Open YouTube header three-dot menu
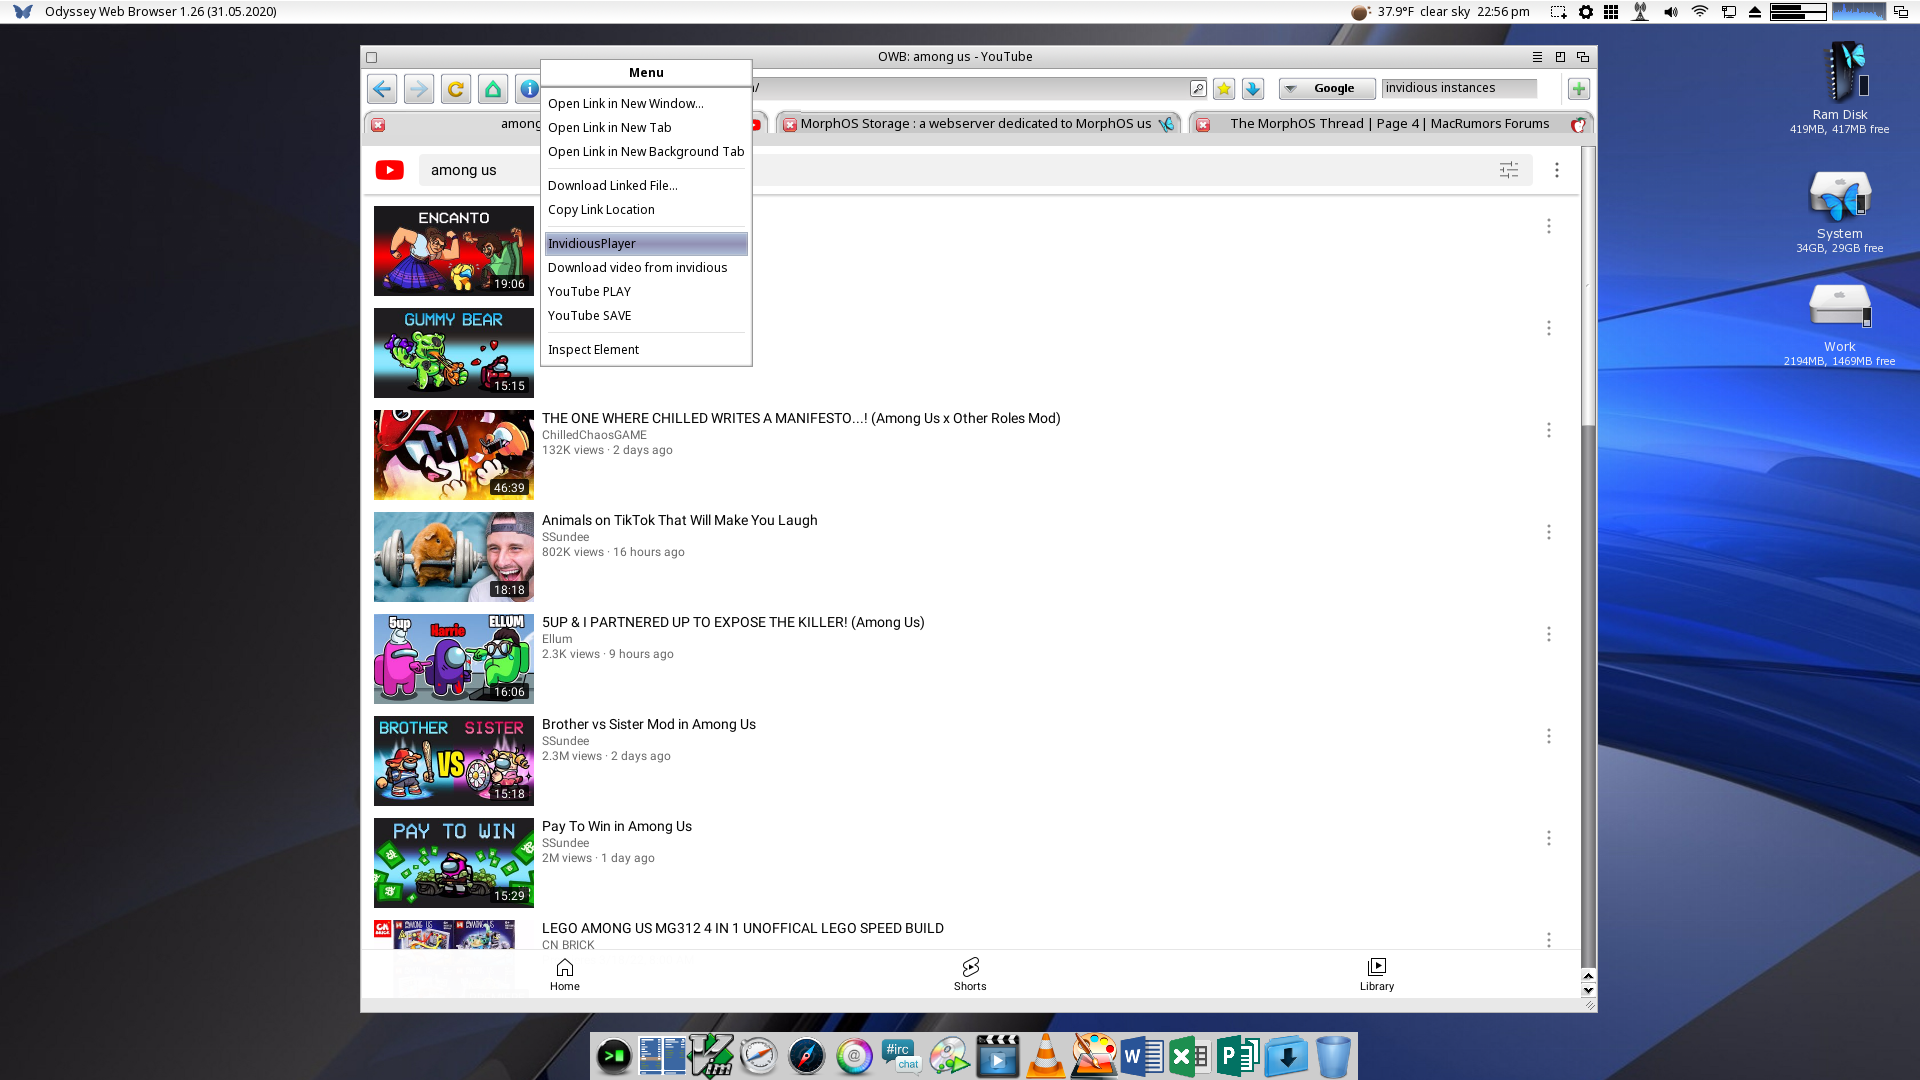 tap(1557, 170)
